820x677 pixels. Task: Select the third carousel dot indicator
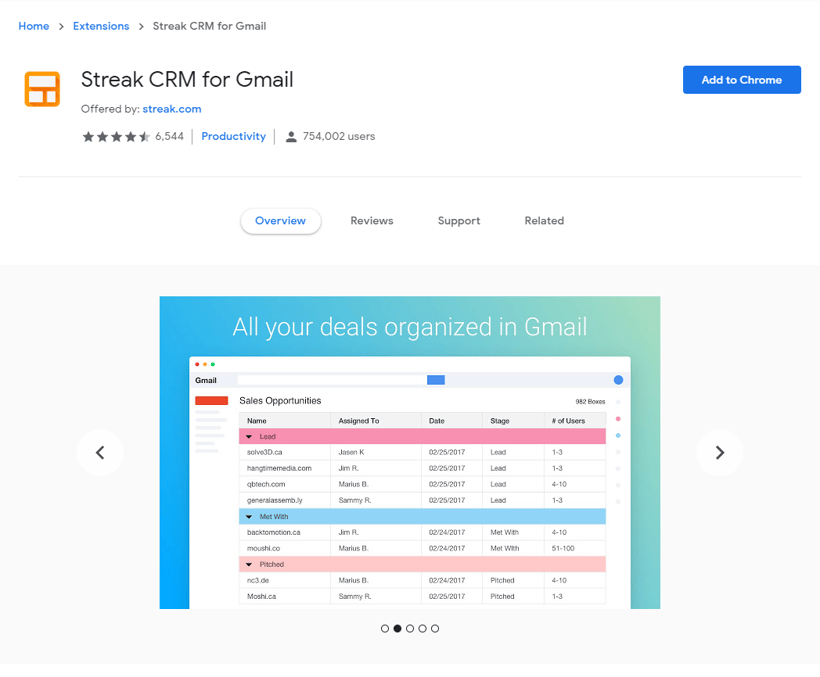pos(410,629)
